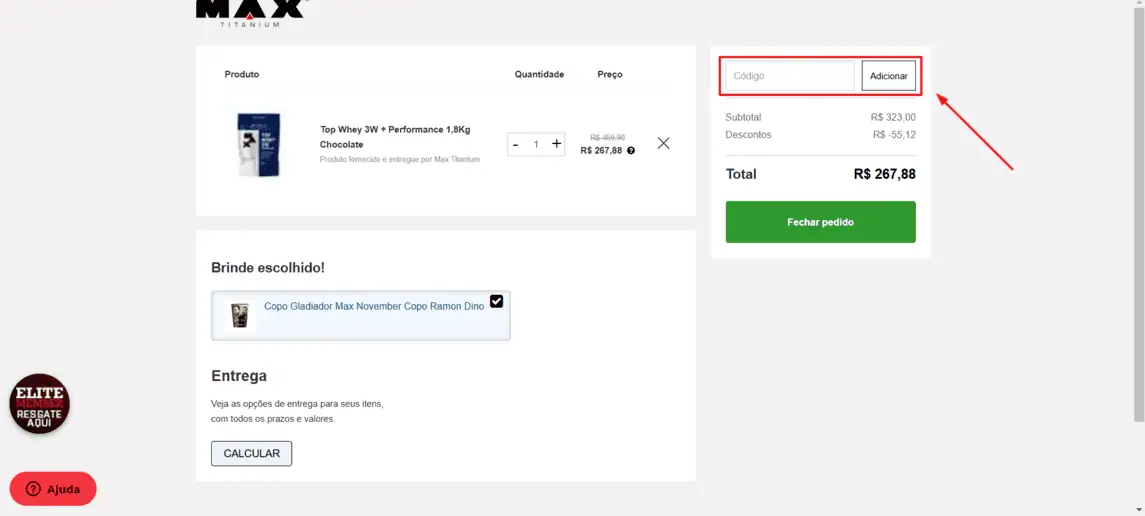Click the Brinde escolhido! heading

(268, 268)
